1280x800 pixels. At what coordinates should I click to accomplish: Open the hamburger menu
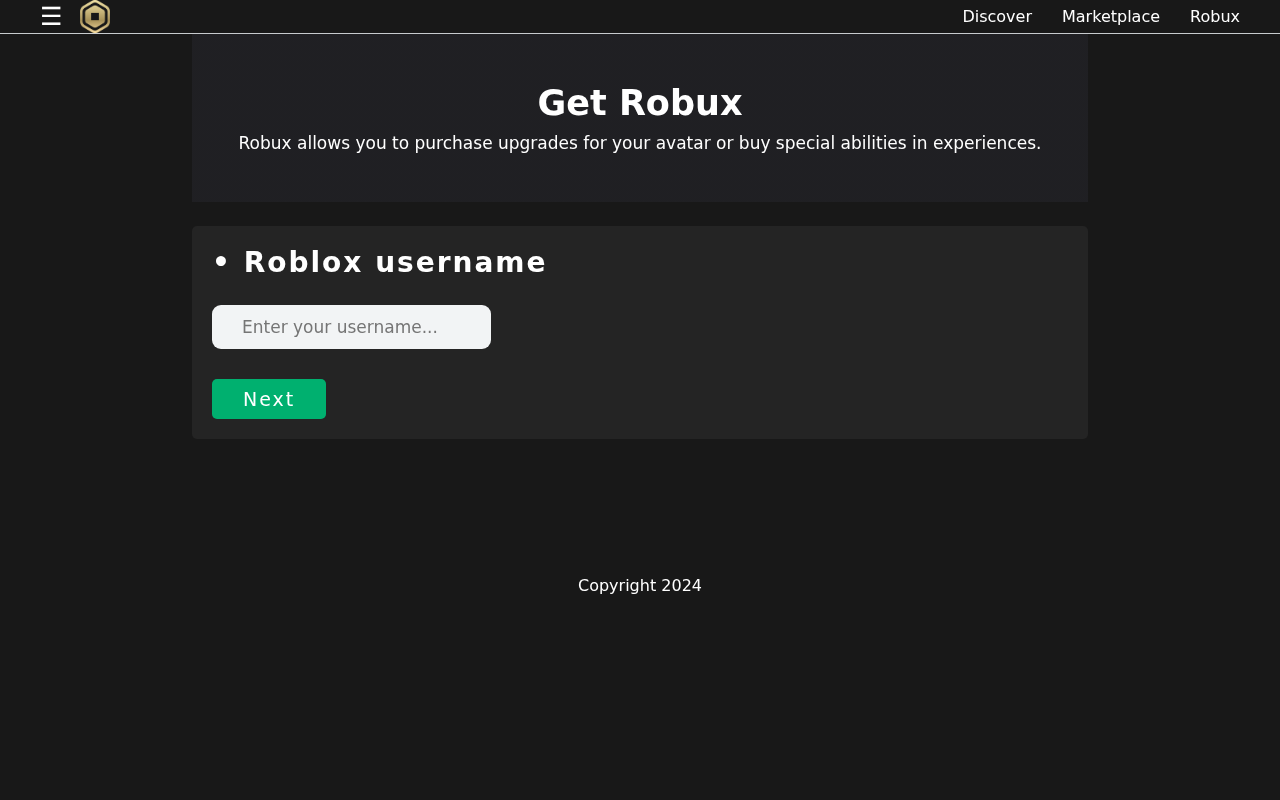[51, 16]
